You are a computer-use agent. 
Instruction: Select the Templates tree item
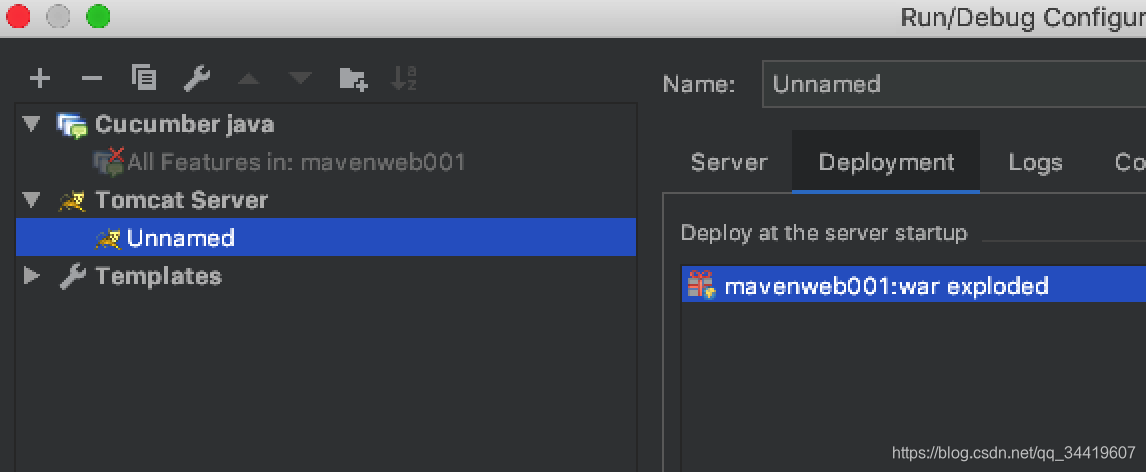pos(158,276)
